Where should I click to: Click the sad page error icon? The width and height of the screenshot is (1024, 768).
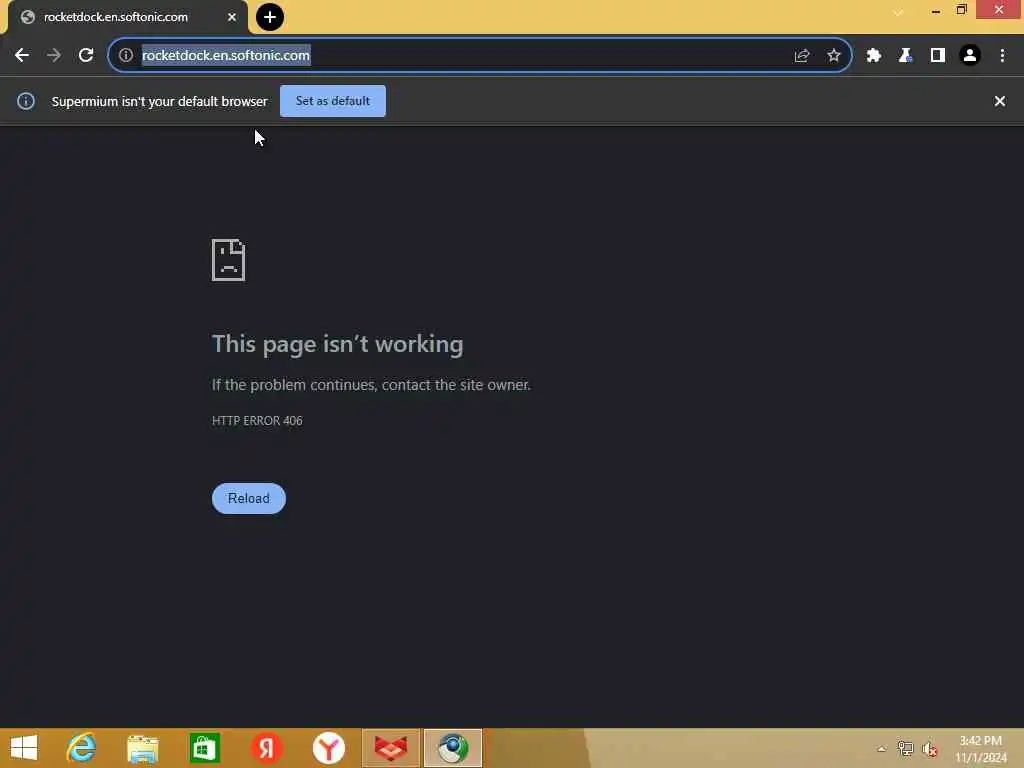229,260
